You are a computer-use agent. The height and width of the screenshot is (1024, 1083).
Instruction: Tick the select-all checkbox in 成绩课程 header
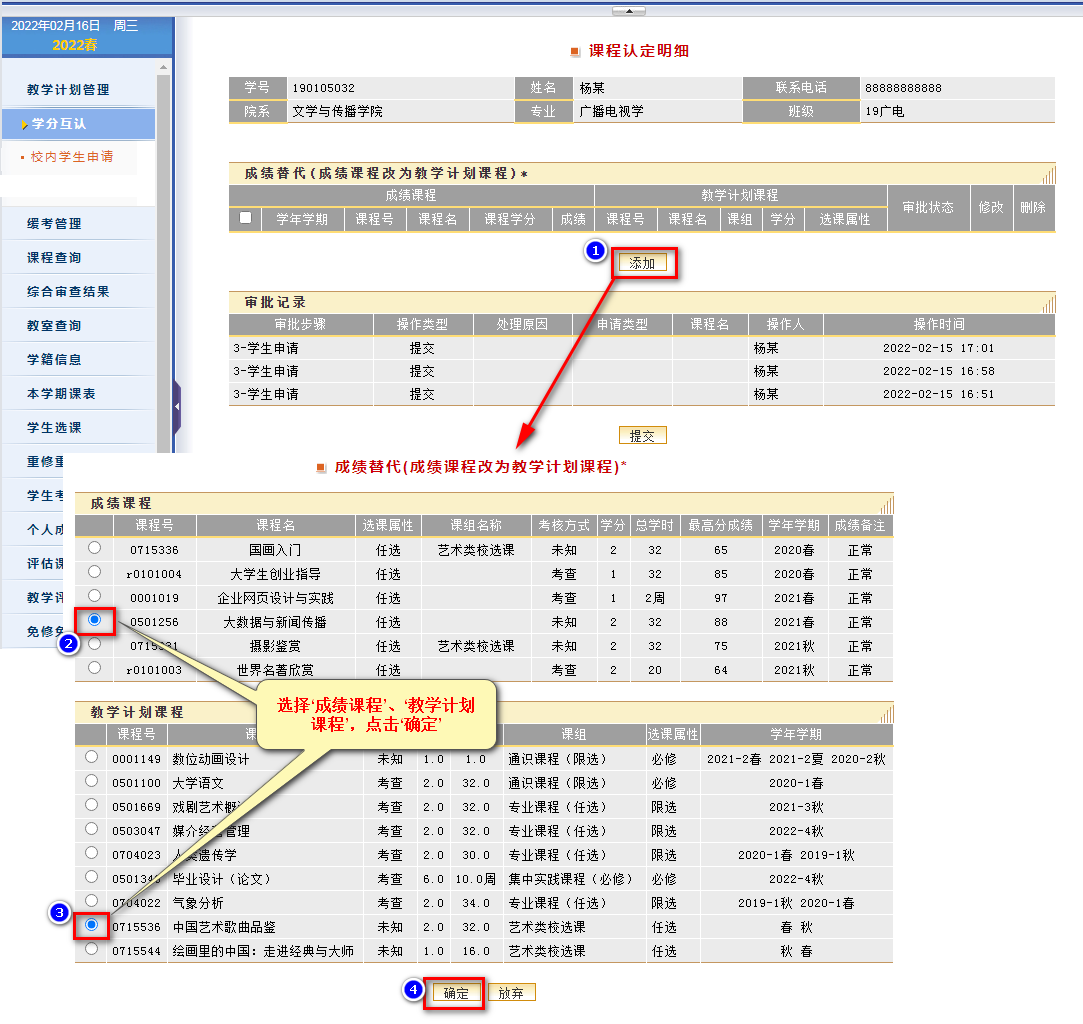point(246,218)
